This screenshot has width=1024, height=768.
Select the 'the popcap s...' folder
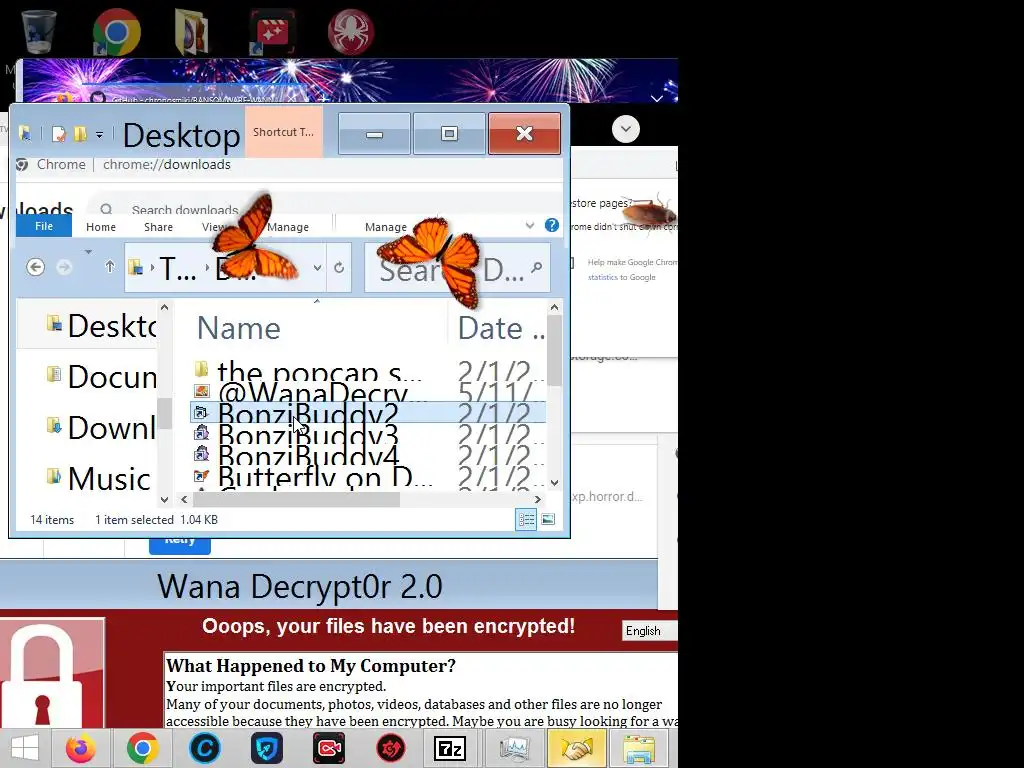[x=368, y=371]
